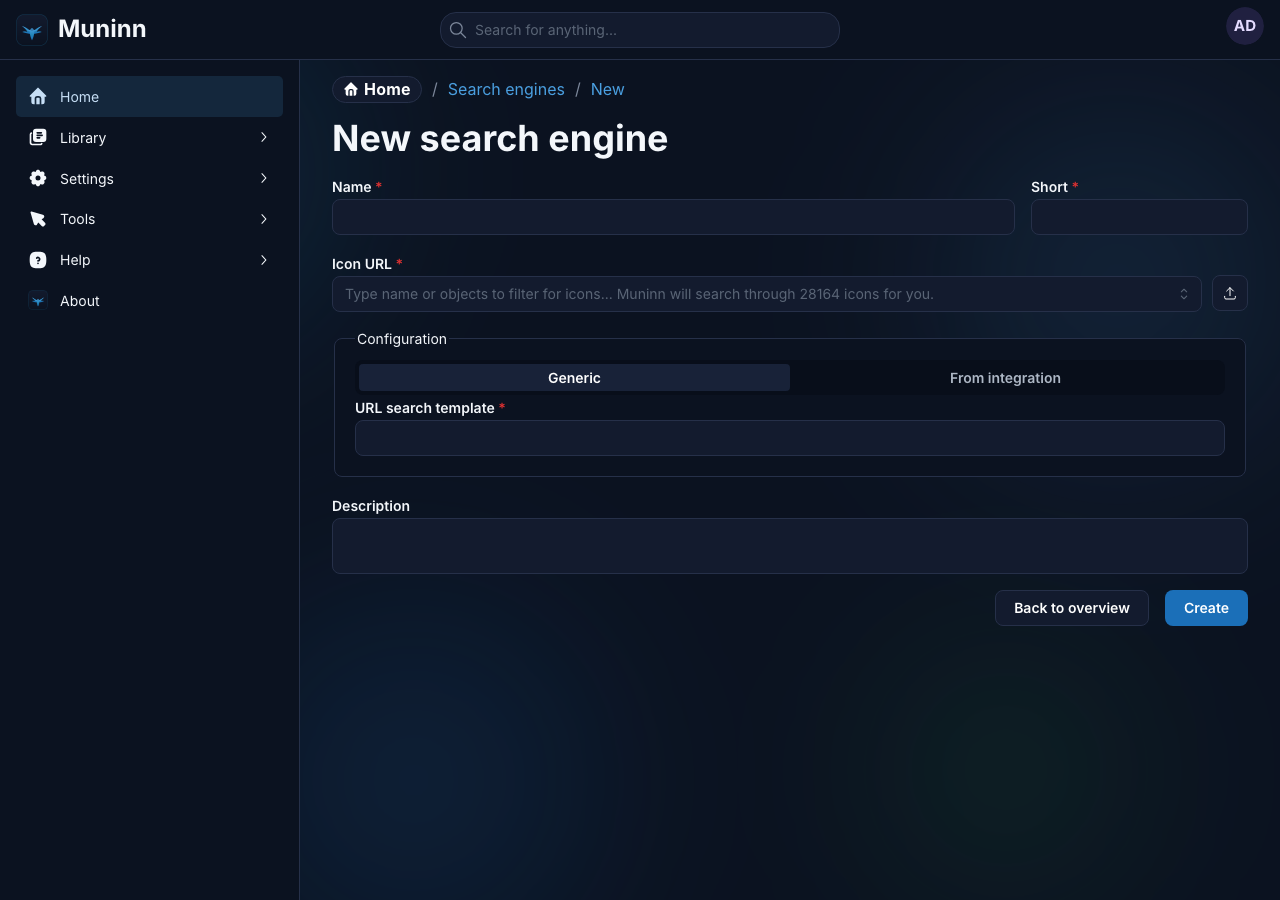Click the search magnifier icon

point(458,30)
